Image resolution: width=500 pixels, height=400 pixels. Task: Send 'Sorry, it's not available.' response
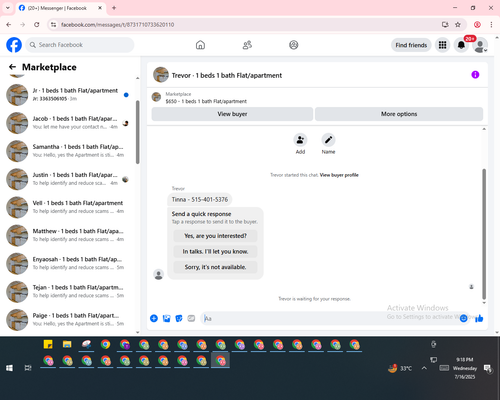[x=215, y=267]
